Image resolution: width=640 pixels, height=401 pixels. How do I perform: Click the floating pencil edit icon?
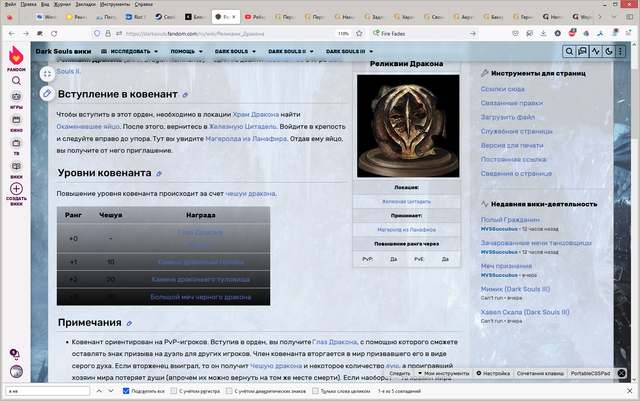point(47,94)
